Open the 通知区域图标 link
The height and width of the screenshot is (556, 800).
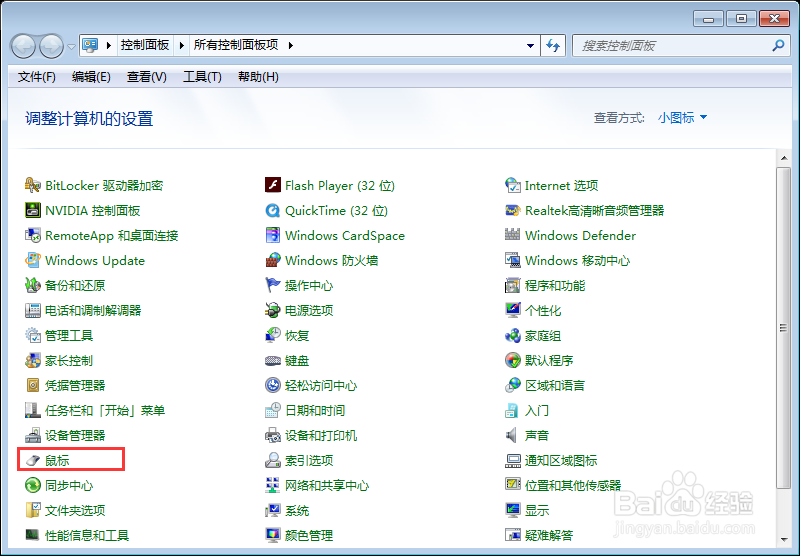pos(561,460)
